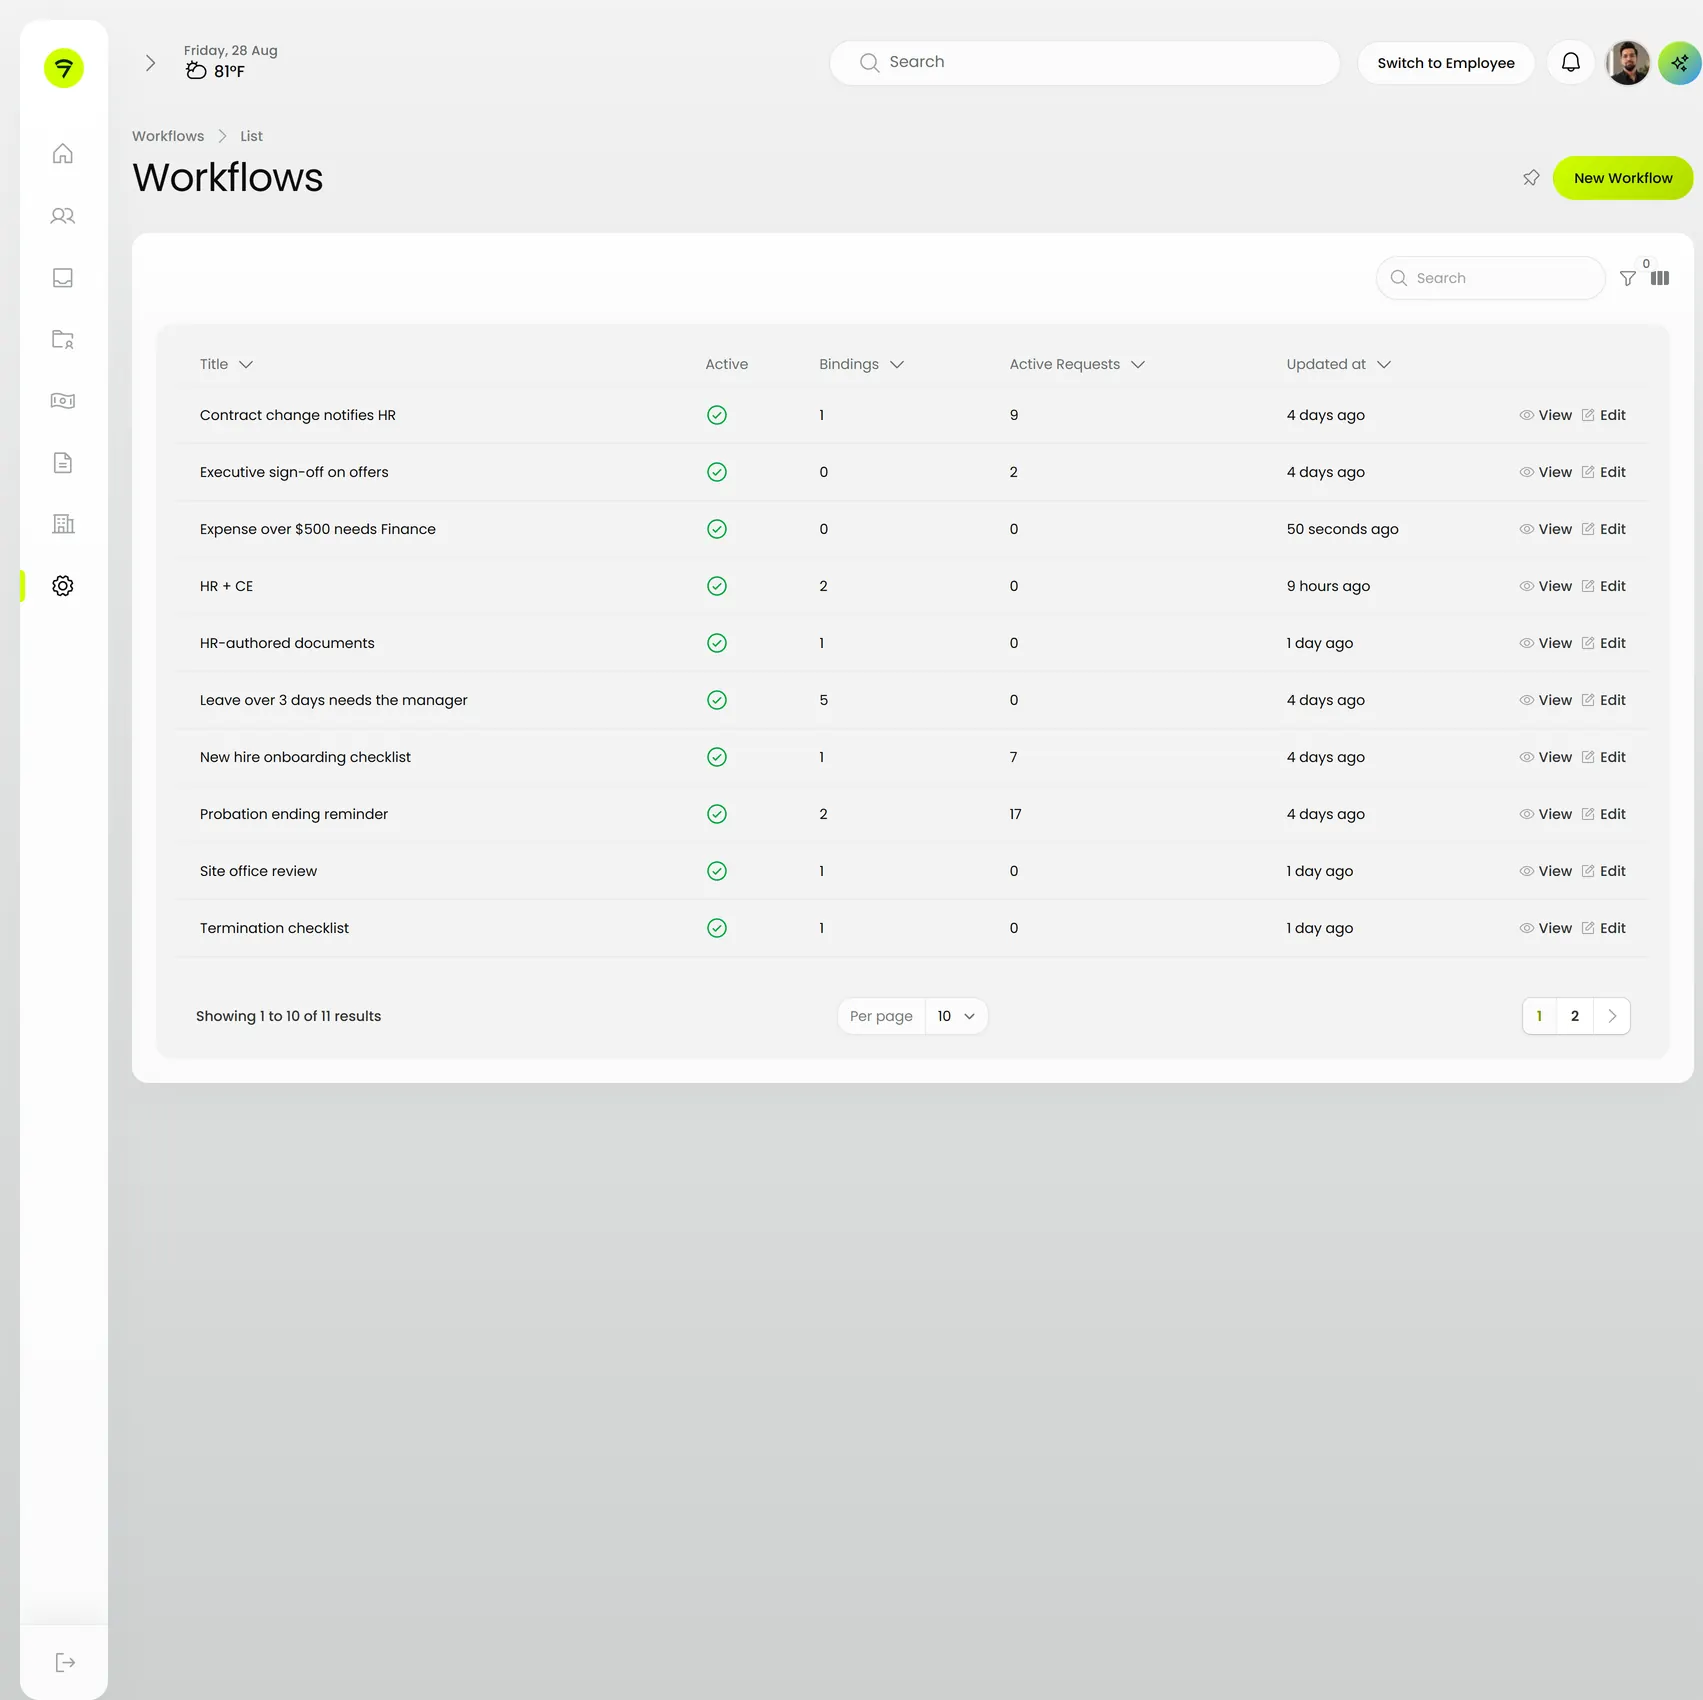Open the payroll money icon in sidebar

63,401
